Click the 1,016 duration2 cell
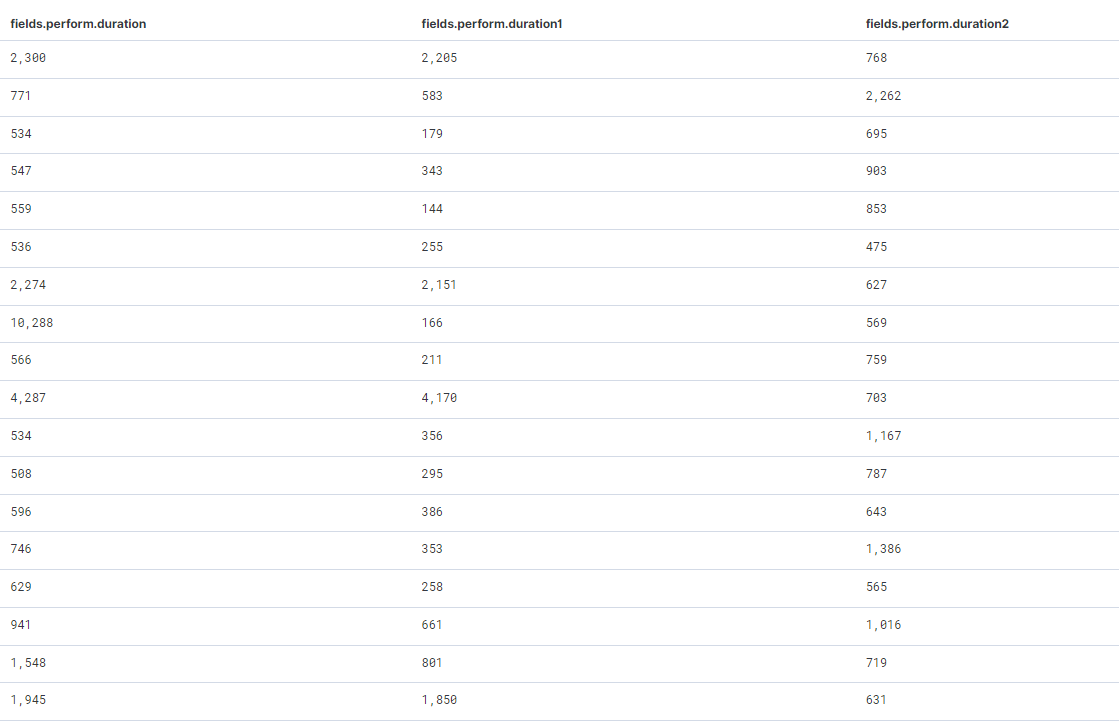Screen dimensions: 1119x721 883,625
